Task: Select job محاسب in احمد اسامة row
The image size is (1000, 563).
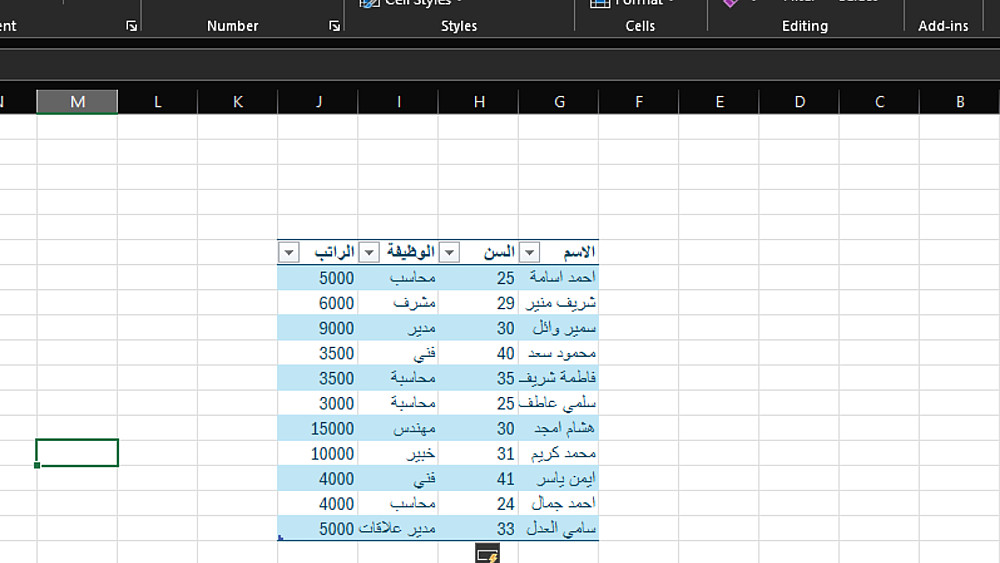Action: pos(398,277)
